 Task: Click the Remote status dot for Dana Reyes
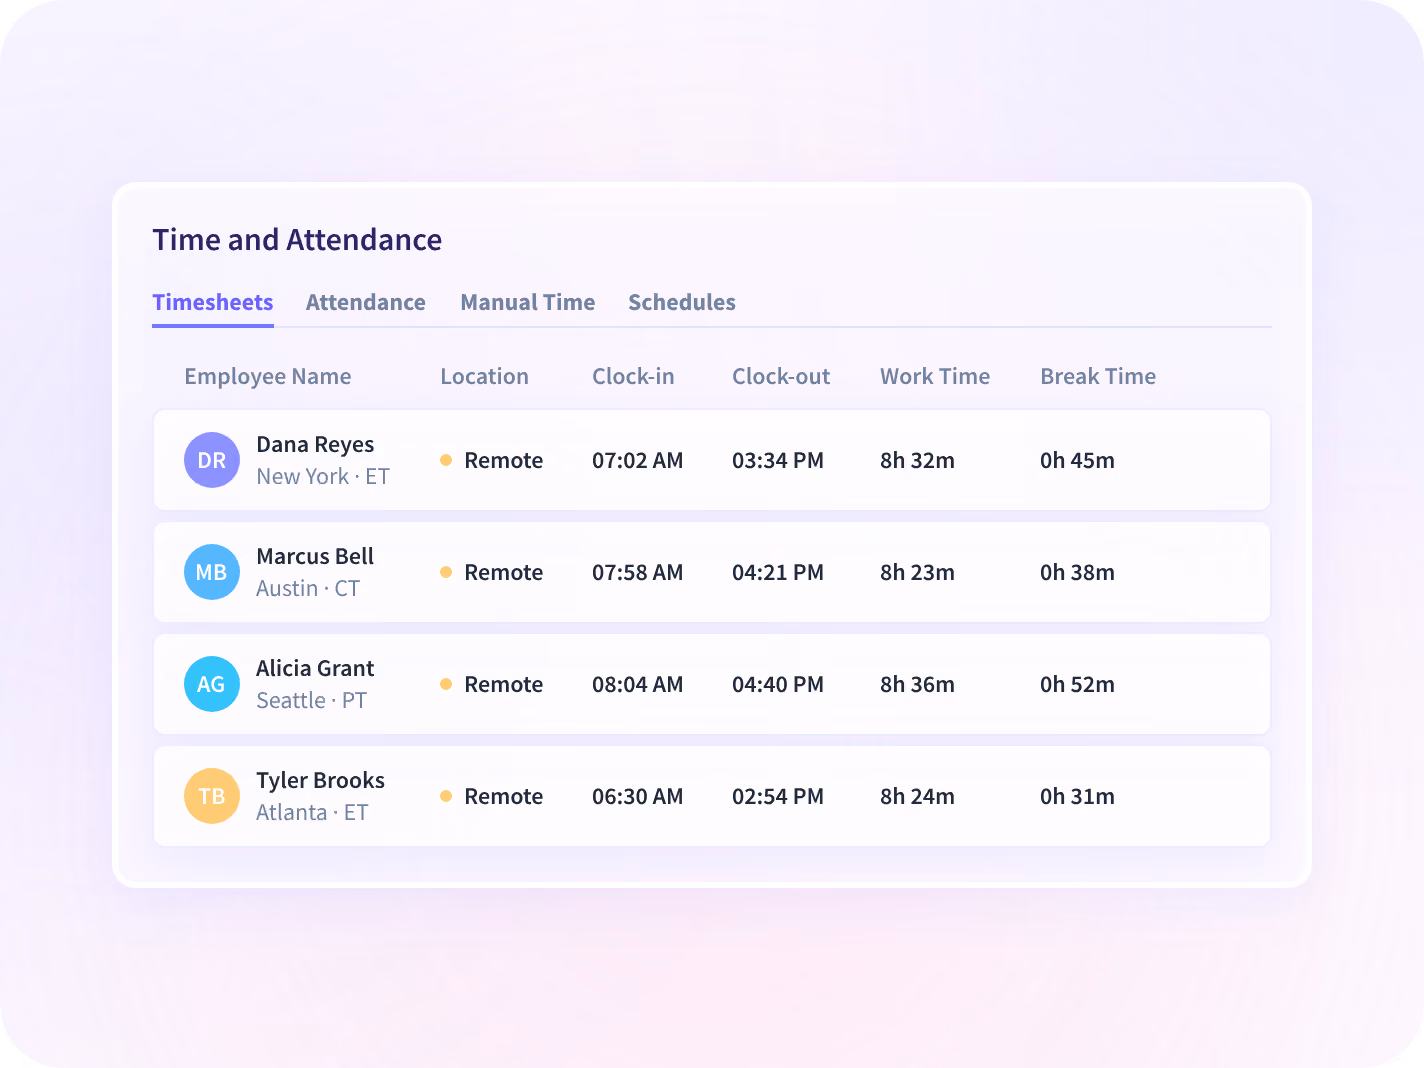coord(446,460)
